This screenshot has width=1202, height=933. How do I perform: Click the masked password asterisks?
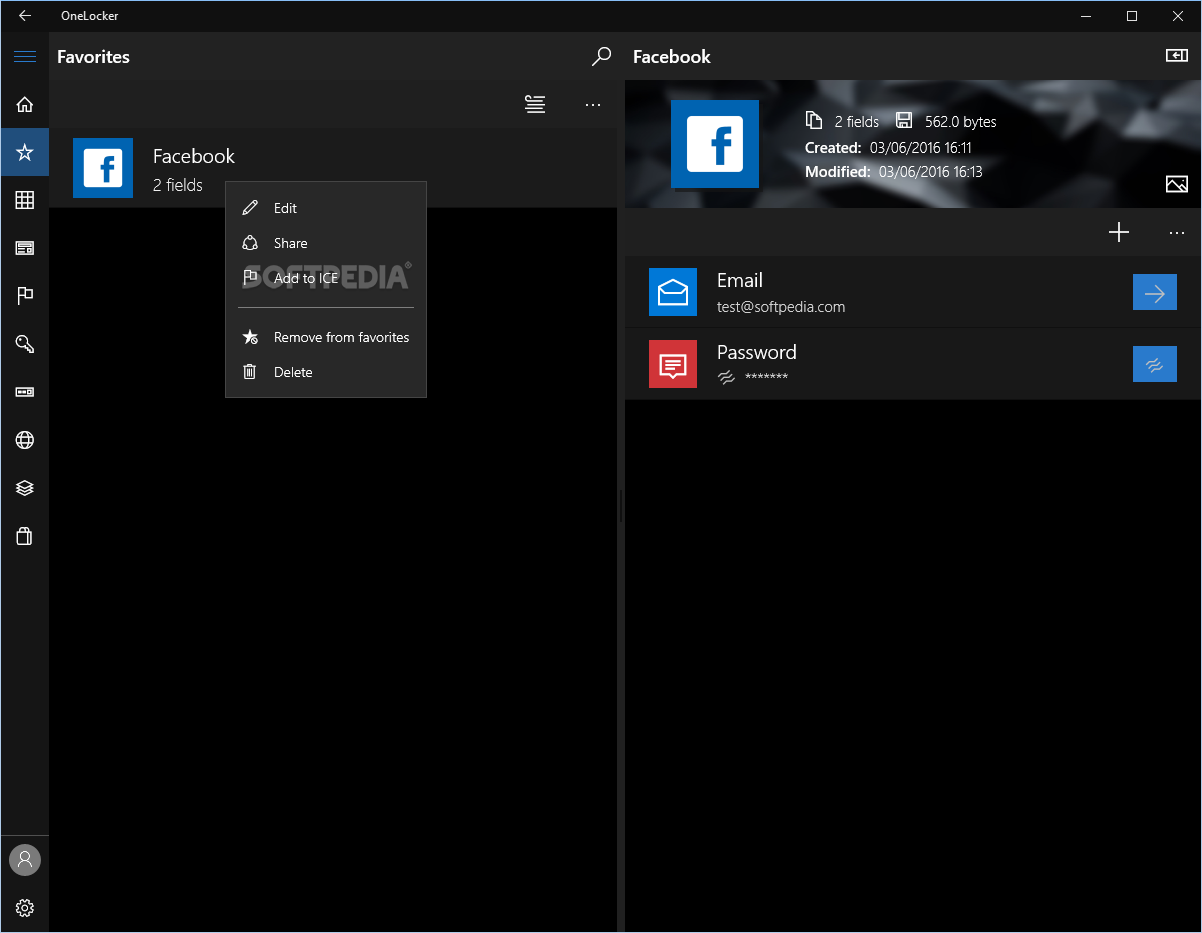pyautogui.click(x=766, y=378)
